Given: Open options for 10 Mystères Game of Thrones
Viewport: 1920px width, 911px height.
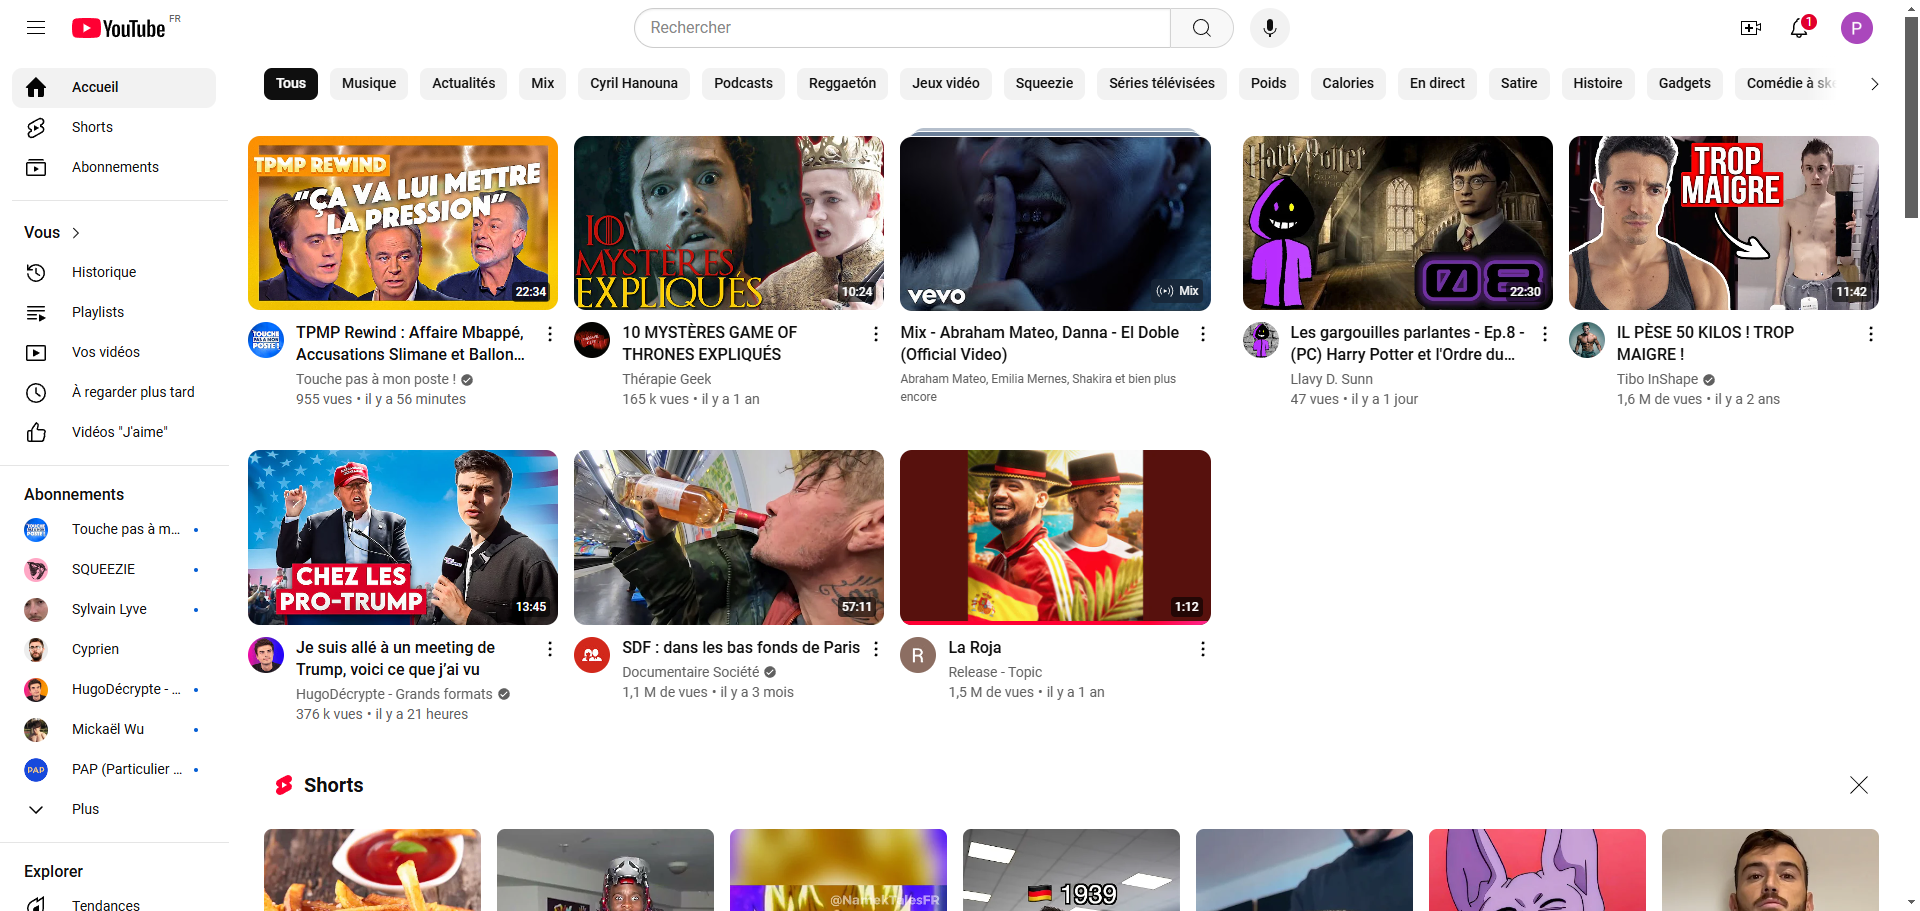Looking at the screenshot, I should (x=876, y=334).
